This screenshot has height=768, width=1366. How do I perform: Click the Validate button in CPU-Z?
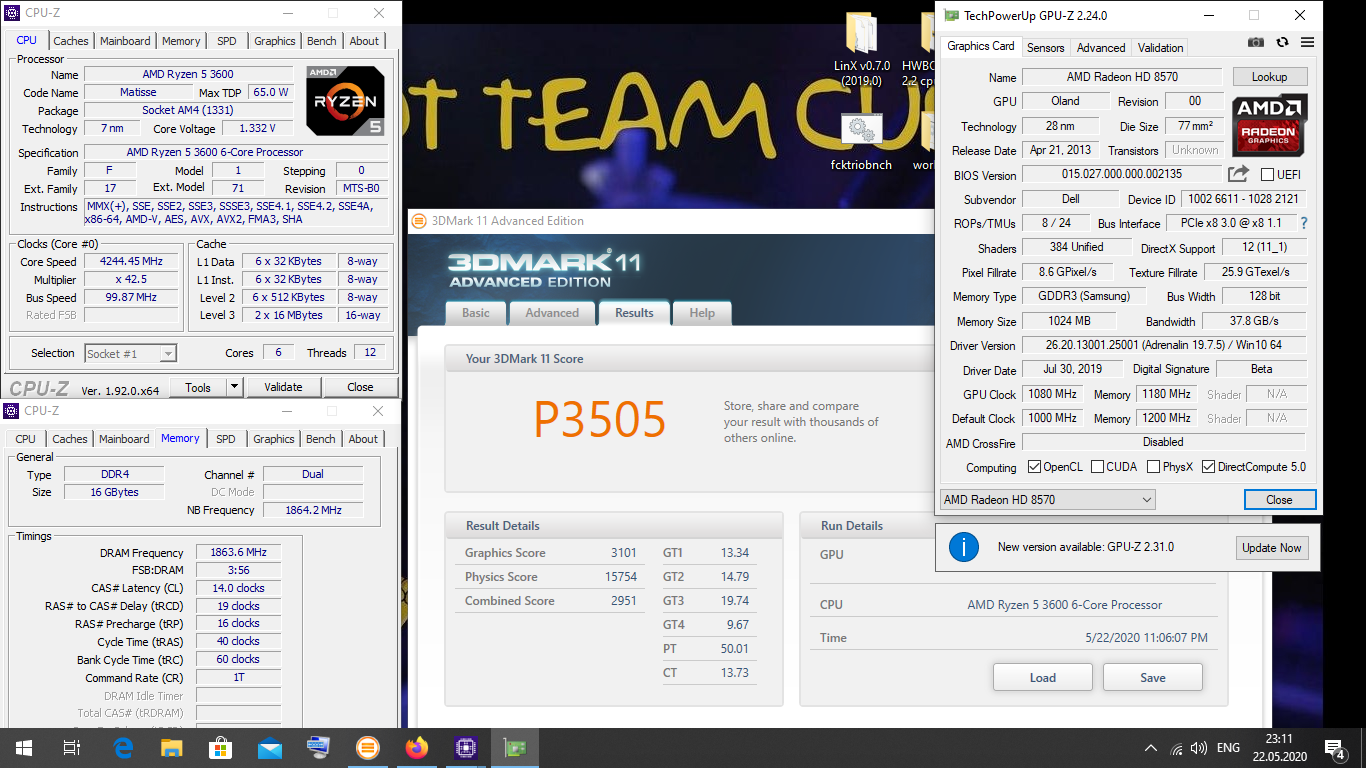(x=283, y=387)
